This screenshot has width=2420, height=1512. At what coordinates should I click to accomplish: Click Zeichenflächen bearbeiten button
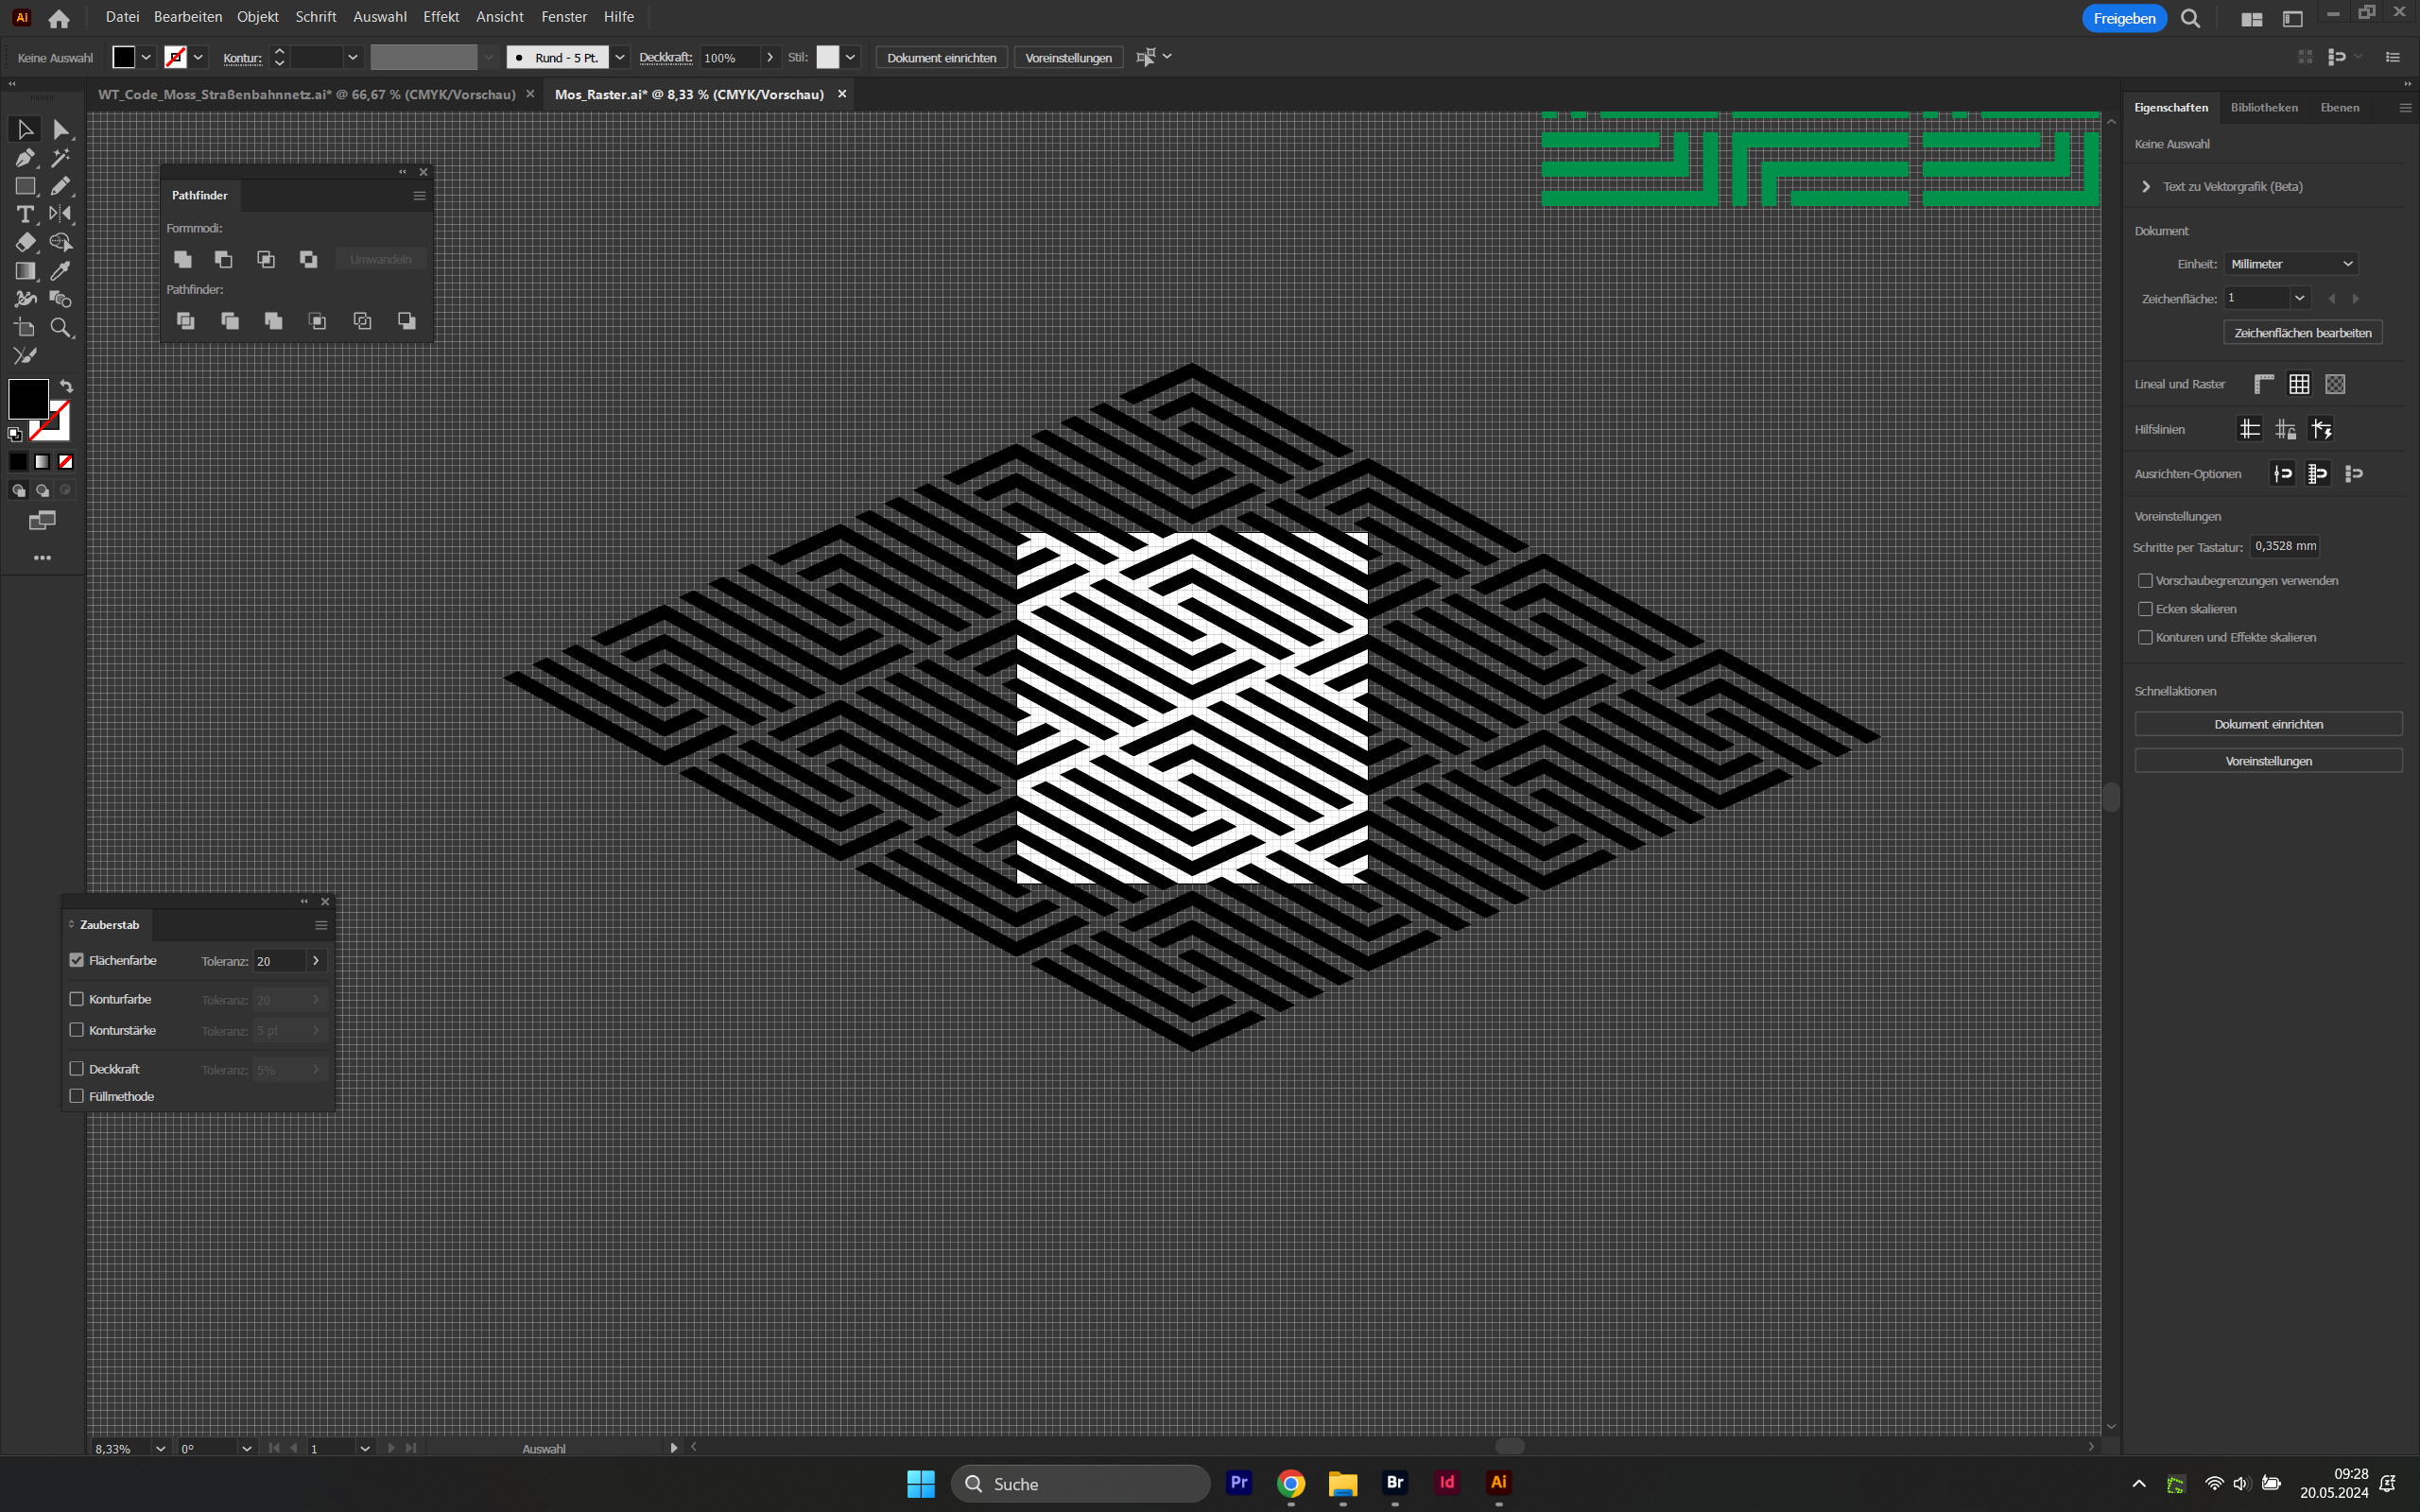click(x=2302, y=333)
